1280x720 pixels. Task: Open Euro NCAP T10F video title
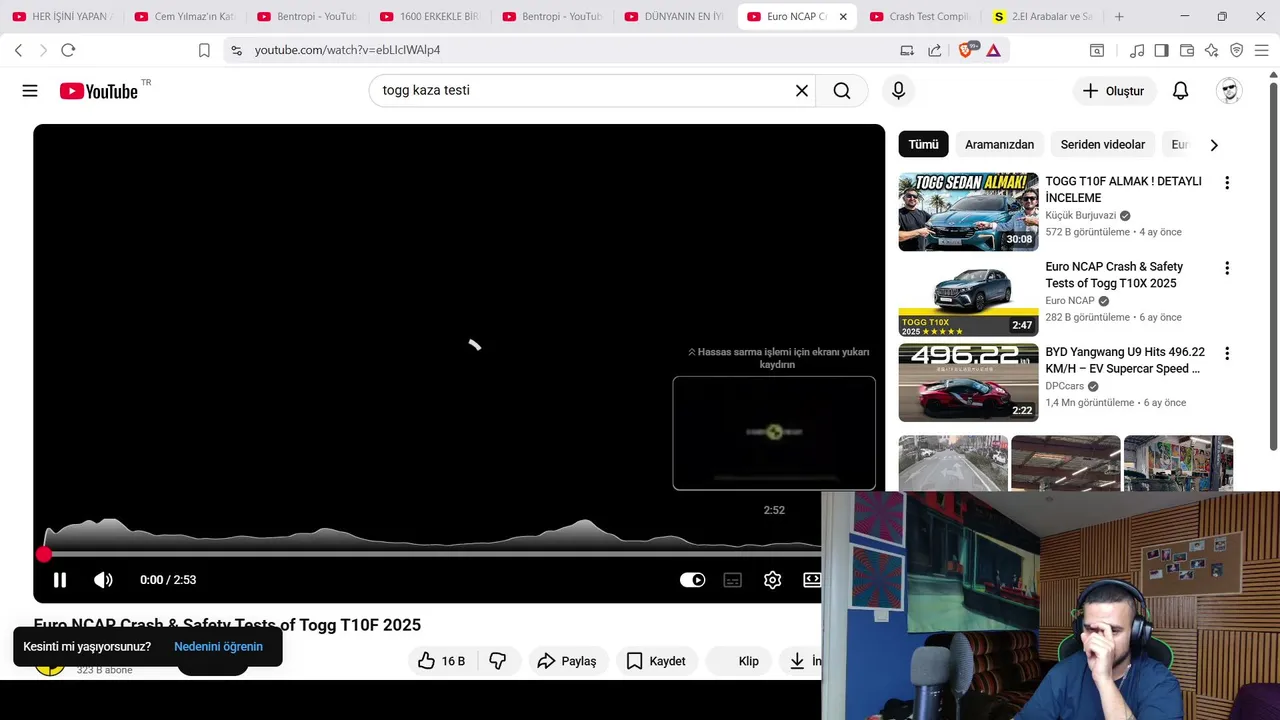227,625
